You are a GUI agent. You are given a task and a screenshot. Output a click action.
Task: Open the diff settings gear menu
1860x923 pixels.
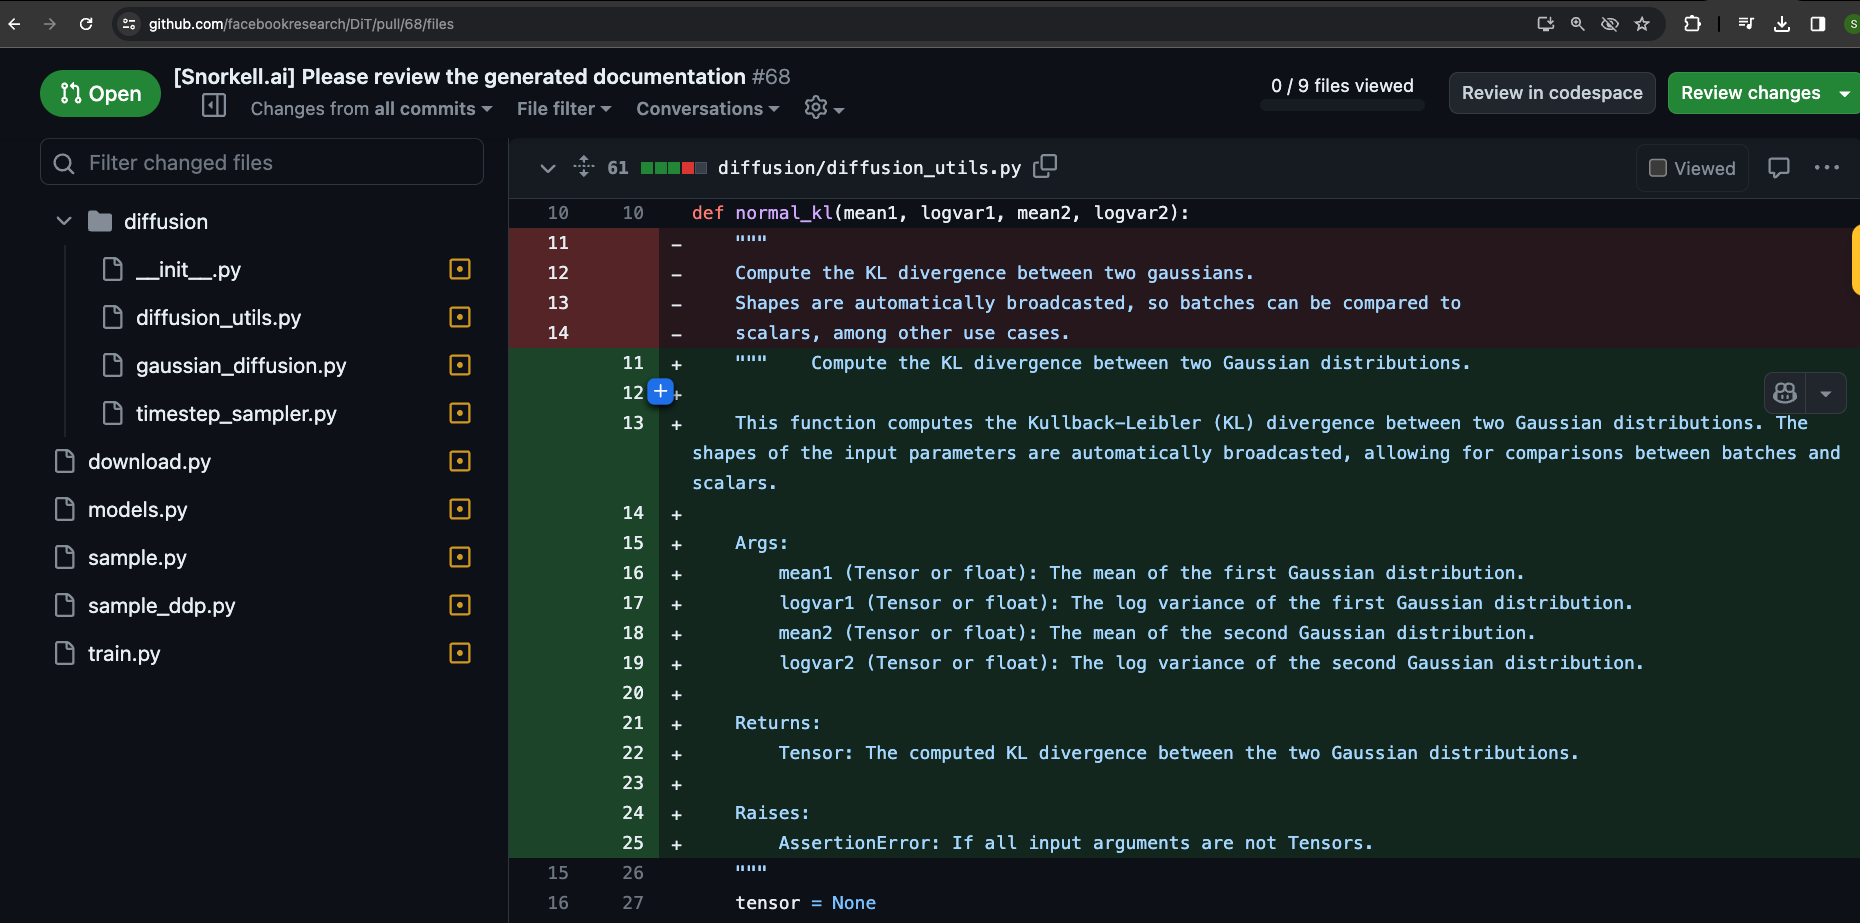click(823, 108)
